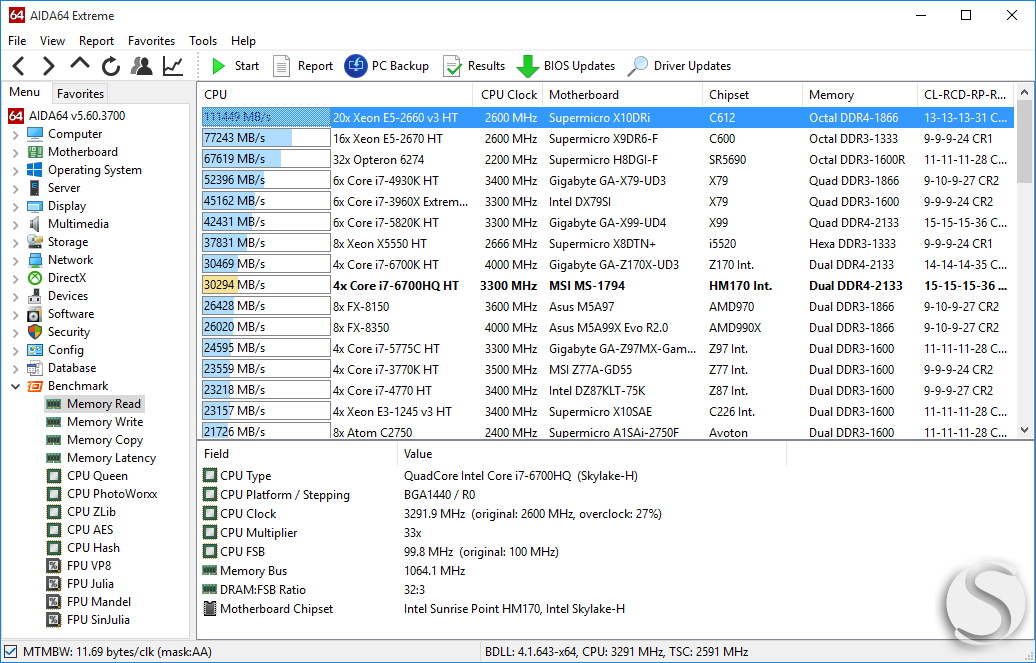Click the refresh arrow icon

tap(111, 66)
